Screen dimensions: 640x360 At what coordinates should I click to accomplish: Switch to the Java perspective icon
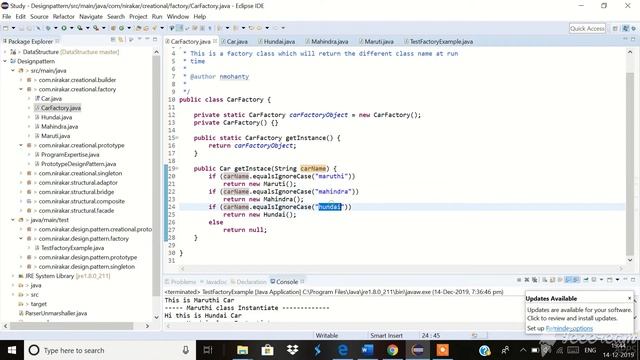(625, 28)
